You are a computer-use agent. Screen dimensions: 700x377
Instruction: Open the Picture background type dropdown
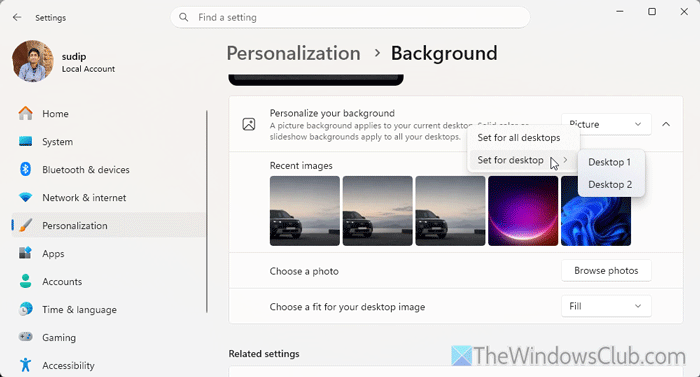(x=606, y=124)
